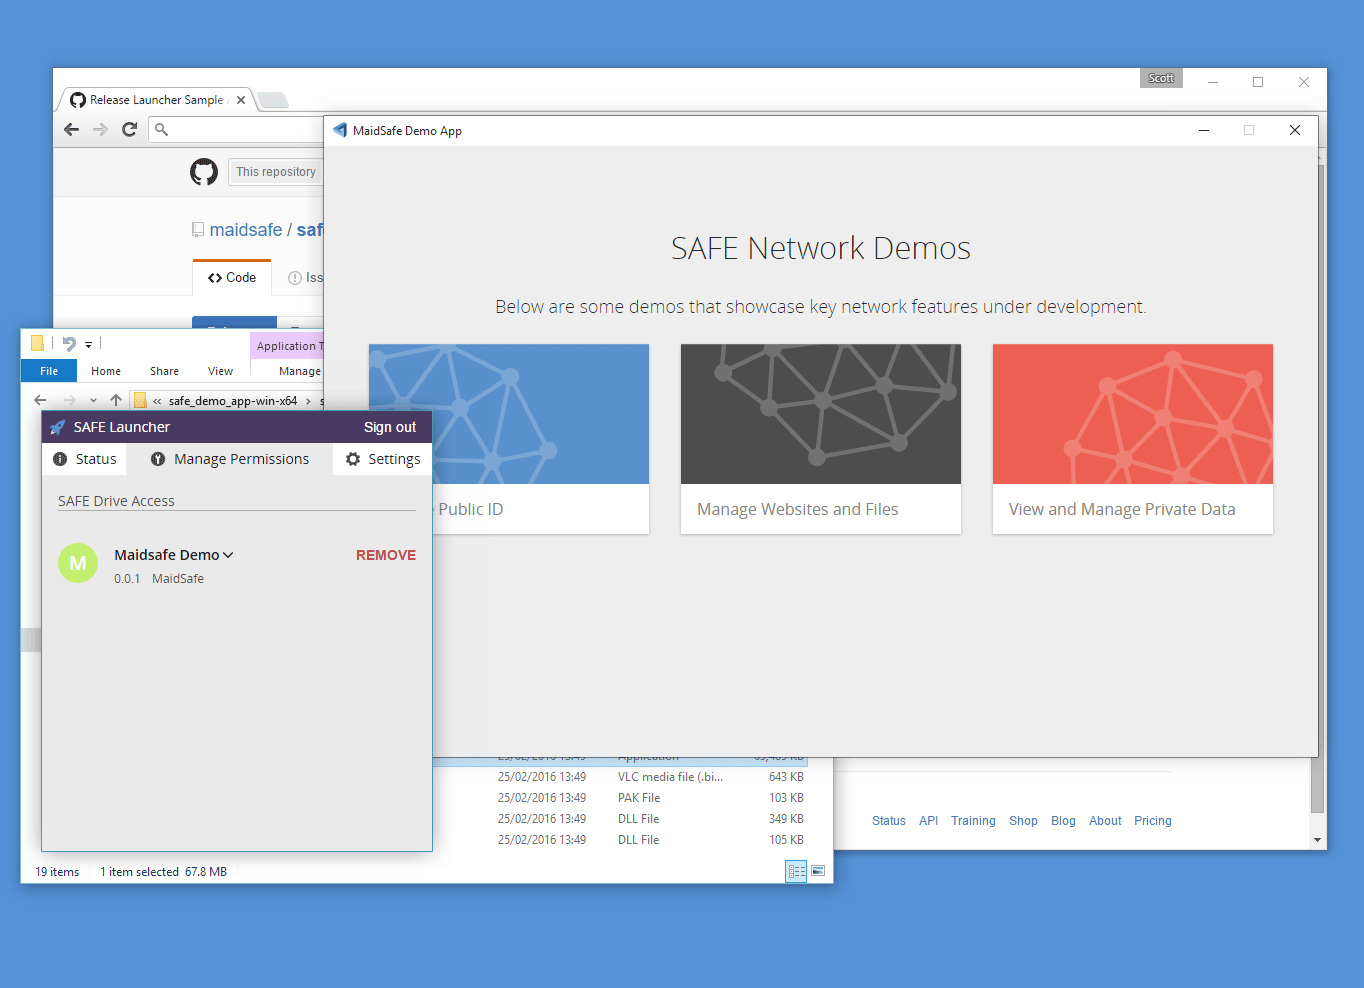Click the Status footer link on GitHub
Screen dimensions: 1364x988
click(889, 821)
